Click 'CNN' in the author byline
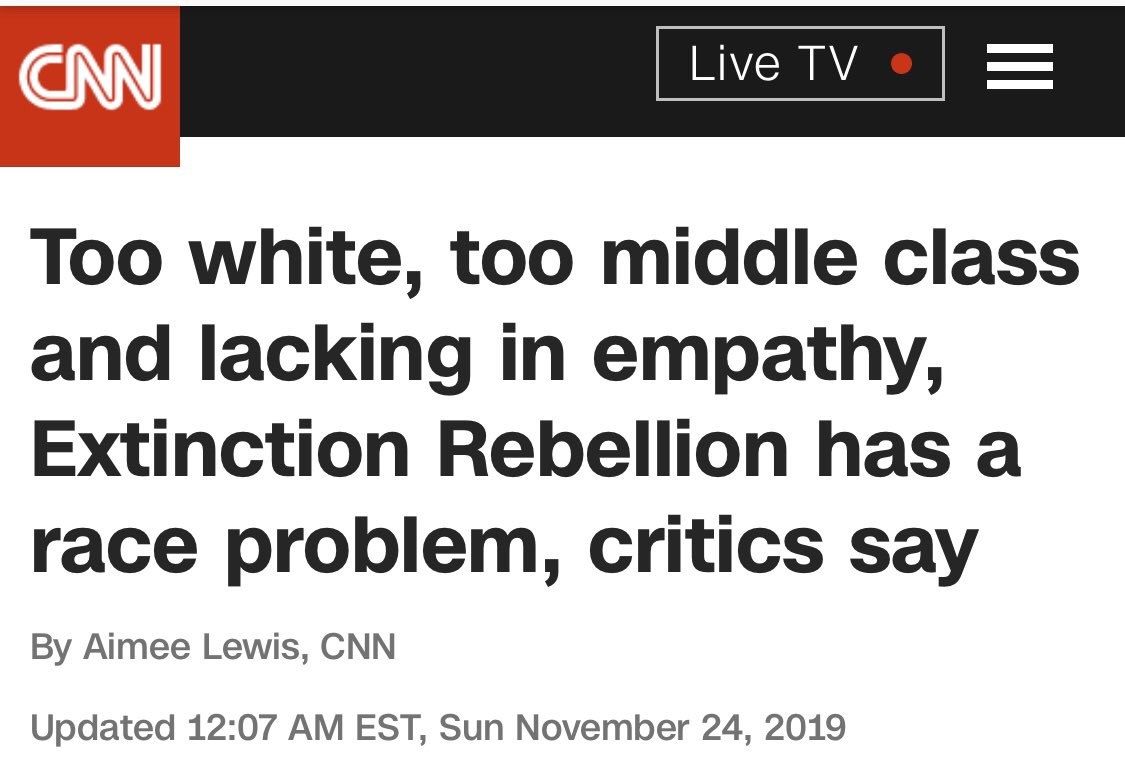The width and height of the screenshot is (1125, 759). click(358, 648)
